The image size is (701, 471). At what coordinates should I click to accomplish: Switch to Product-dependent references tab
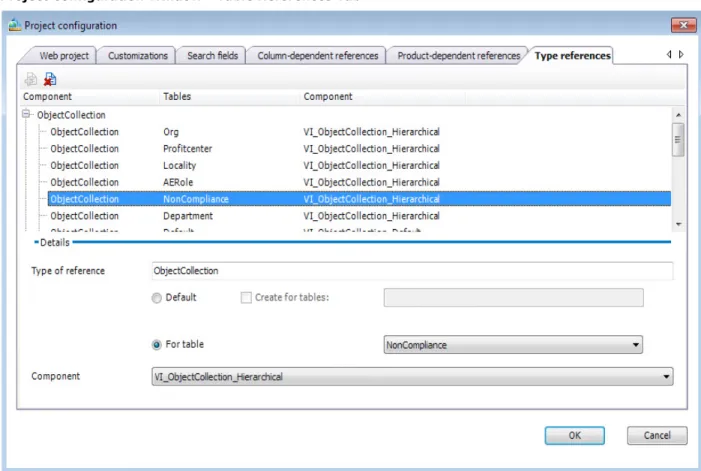[x=459, y=56]
